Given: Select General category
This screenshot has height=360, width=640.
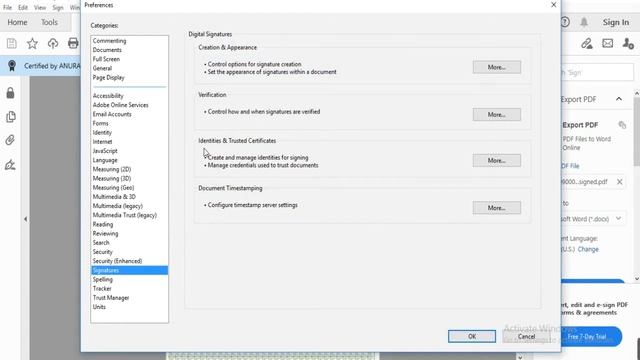Looking at the screenshot, I should [x=102, y=68].
